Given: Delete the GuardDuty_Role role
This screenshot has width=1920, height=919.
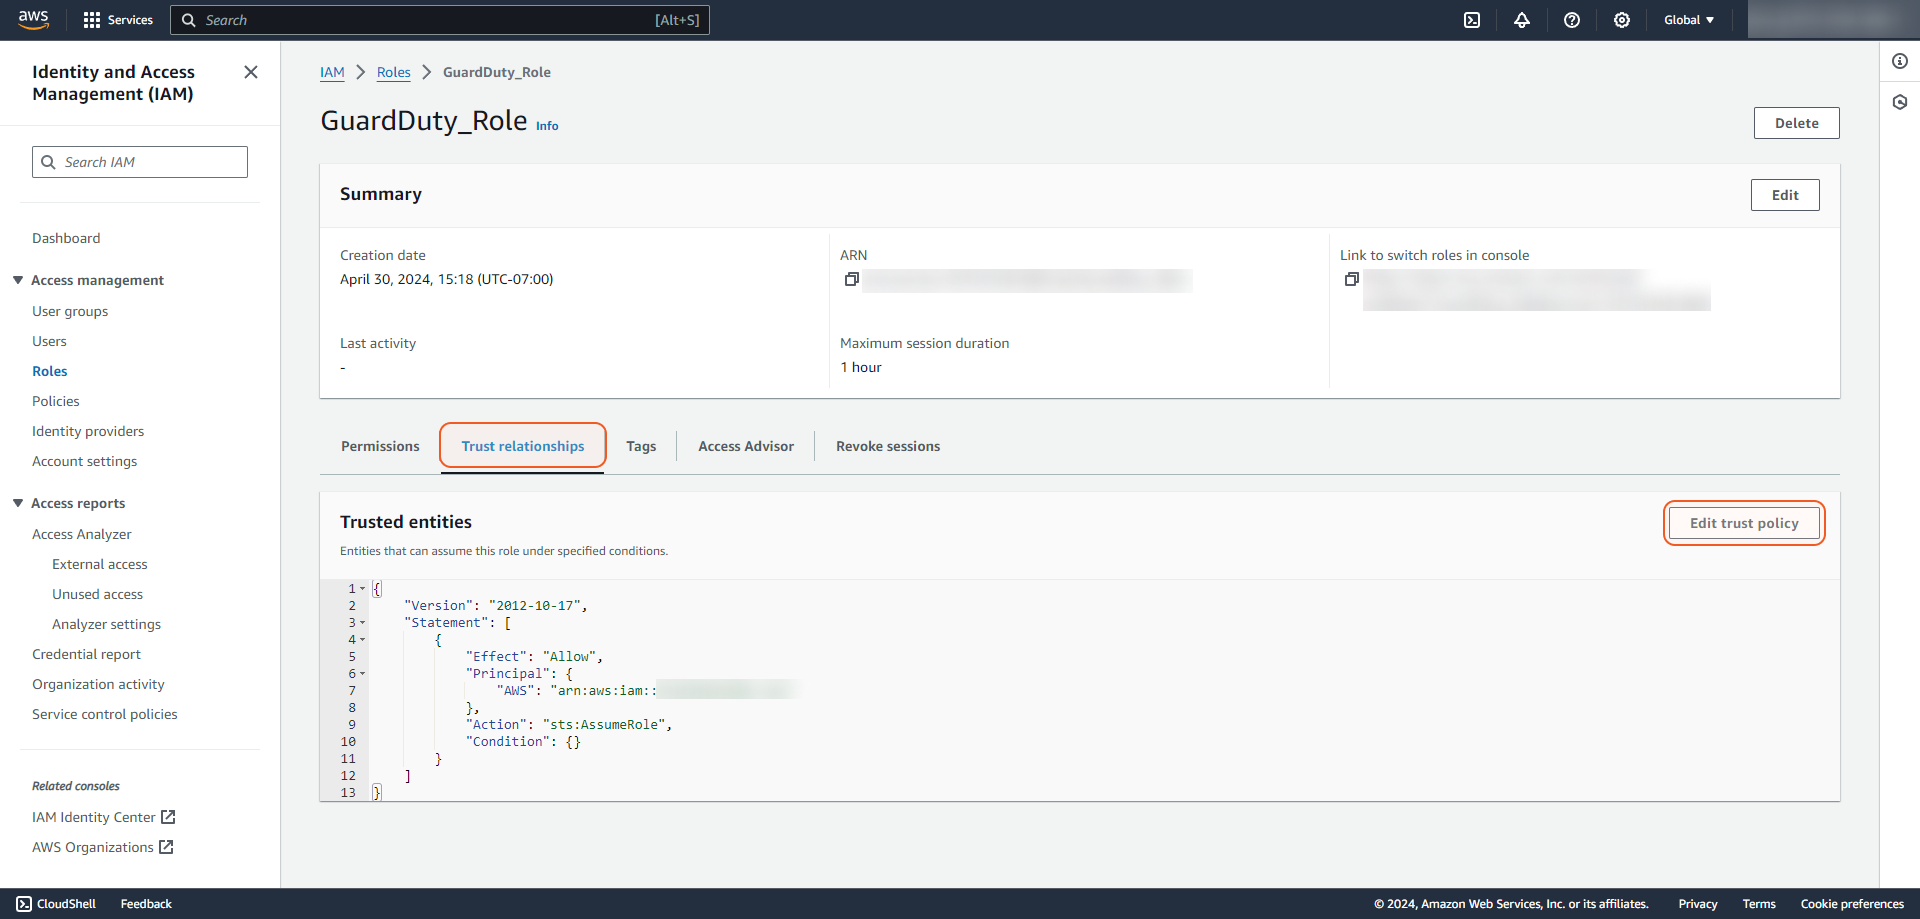Looking at the screenshot, I should (x=1796, y=123).
